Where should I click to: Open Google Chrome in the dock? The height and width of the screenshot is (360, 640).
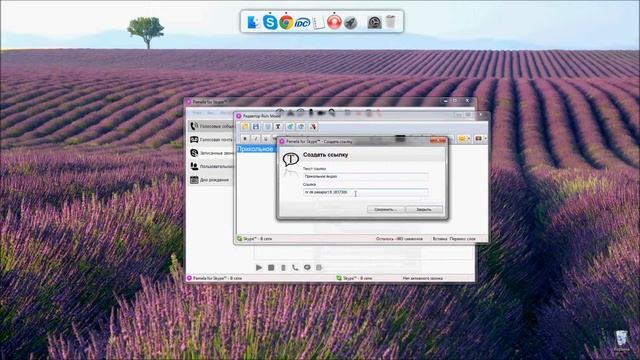(x=286, y=22)
